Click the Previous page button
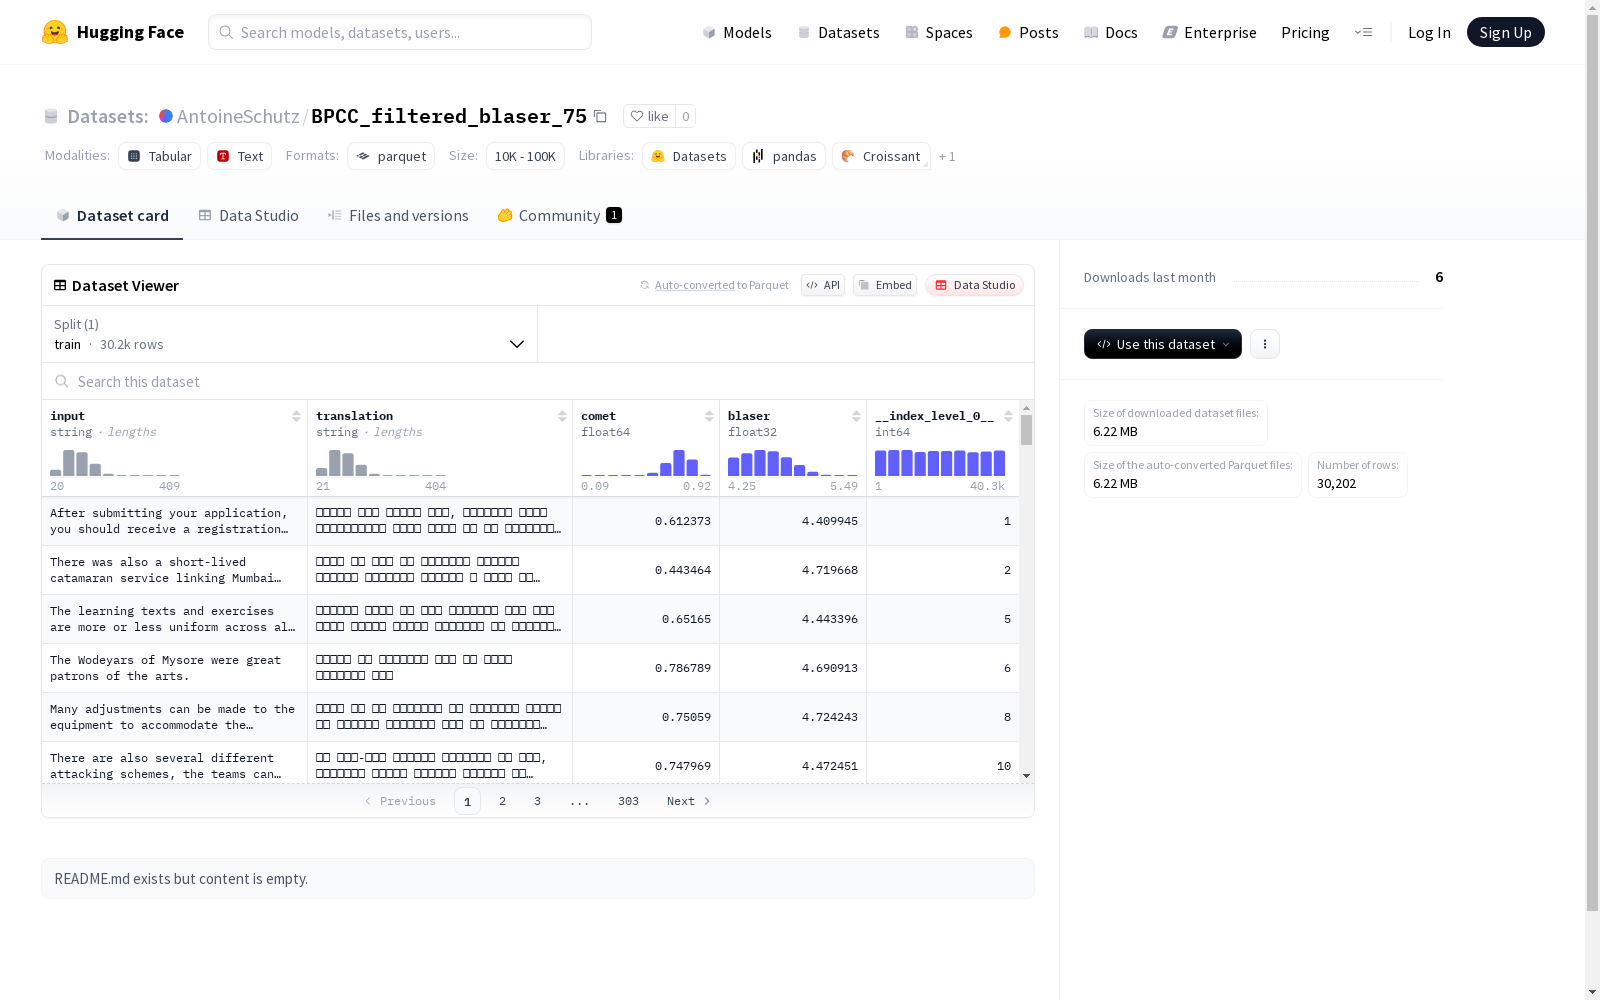The image size is (1600, 1000). (400, 801)
